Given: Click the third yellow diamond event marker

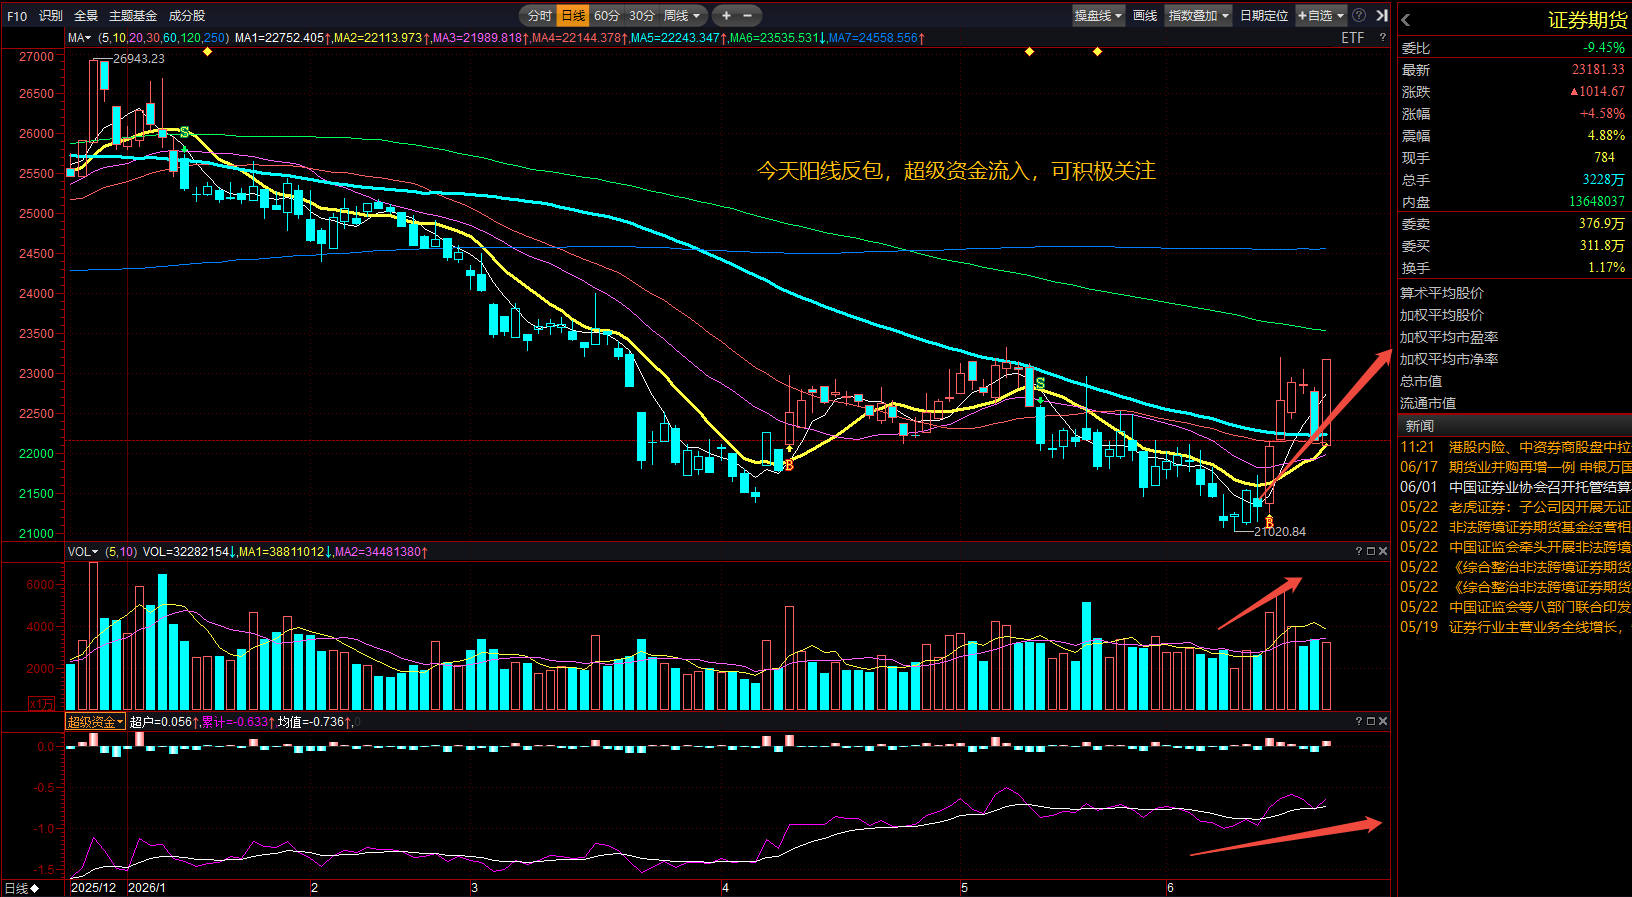Looking at the screenshot, I should click(x=1097, y=51).
